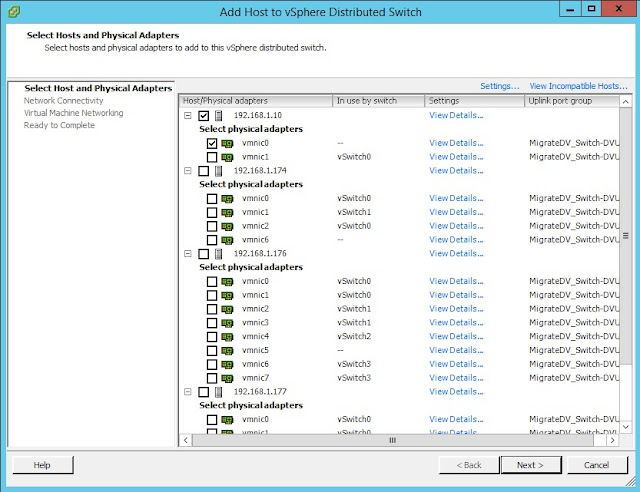Click the NIC icon of vmnic0 under 192.168.1.176

click(227, 282)
